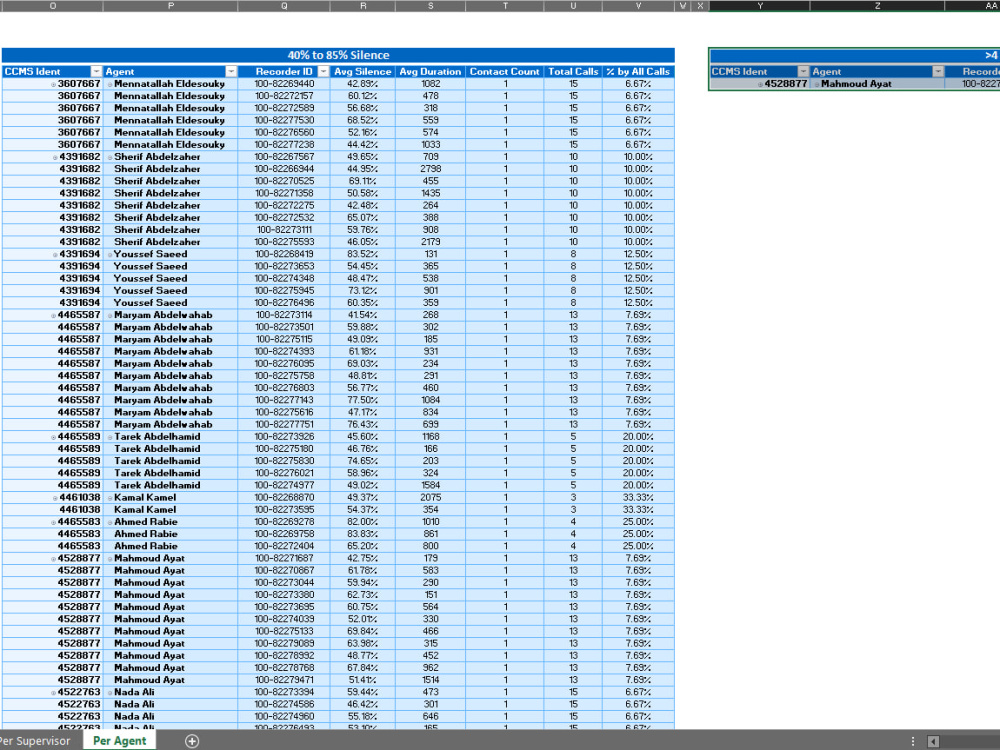The image size is (1000, 750).
Task: Collapse the Youssef Saeed agent group button
Action: click(110, 254)
